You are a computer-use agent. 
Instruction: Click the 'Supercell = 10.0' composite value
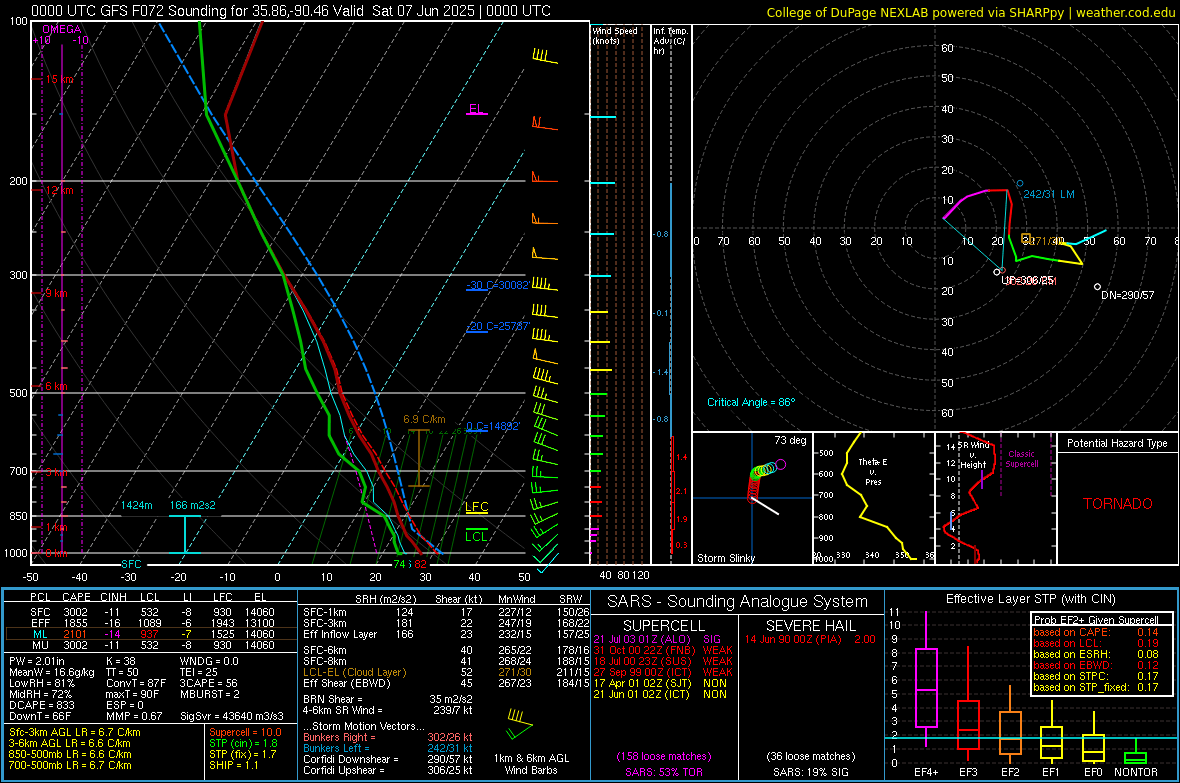tap(245, 732)
